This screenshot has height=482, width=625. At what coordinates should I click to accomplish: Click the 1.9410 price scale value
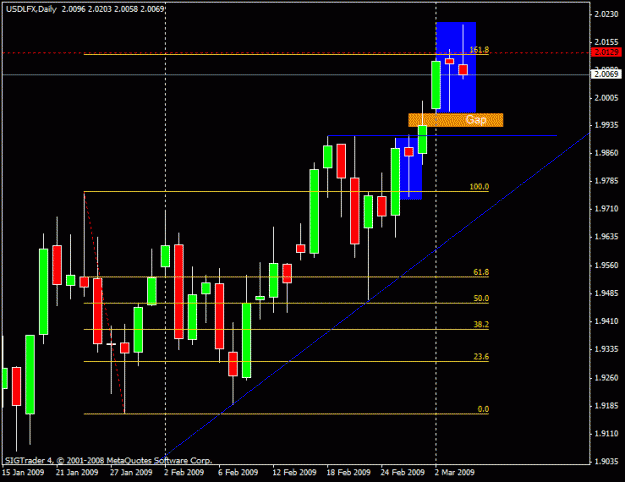tap(607, 321)
